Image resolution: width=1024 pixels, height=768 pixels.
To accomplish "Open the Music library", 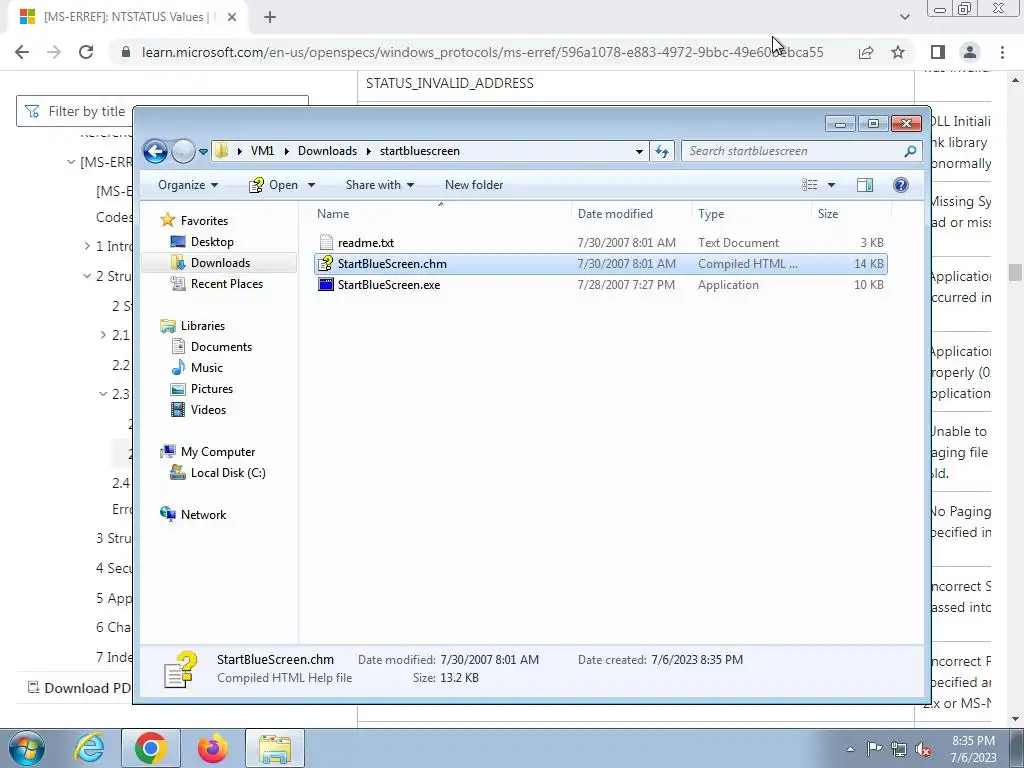I will click(206, 368).
